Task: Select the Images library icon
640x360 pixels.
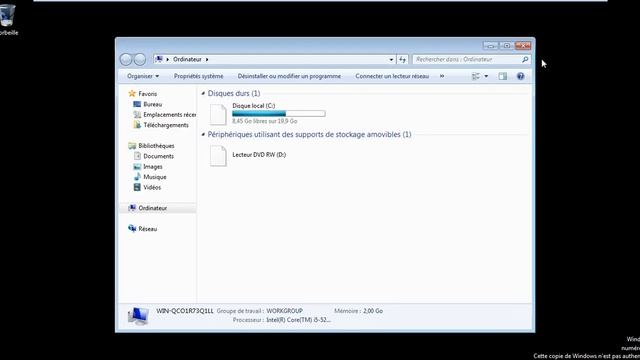Action: pos(137,167)
